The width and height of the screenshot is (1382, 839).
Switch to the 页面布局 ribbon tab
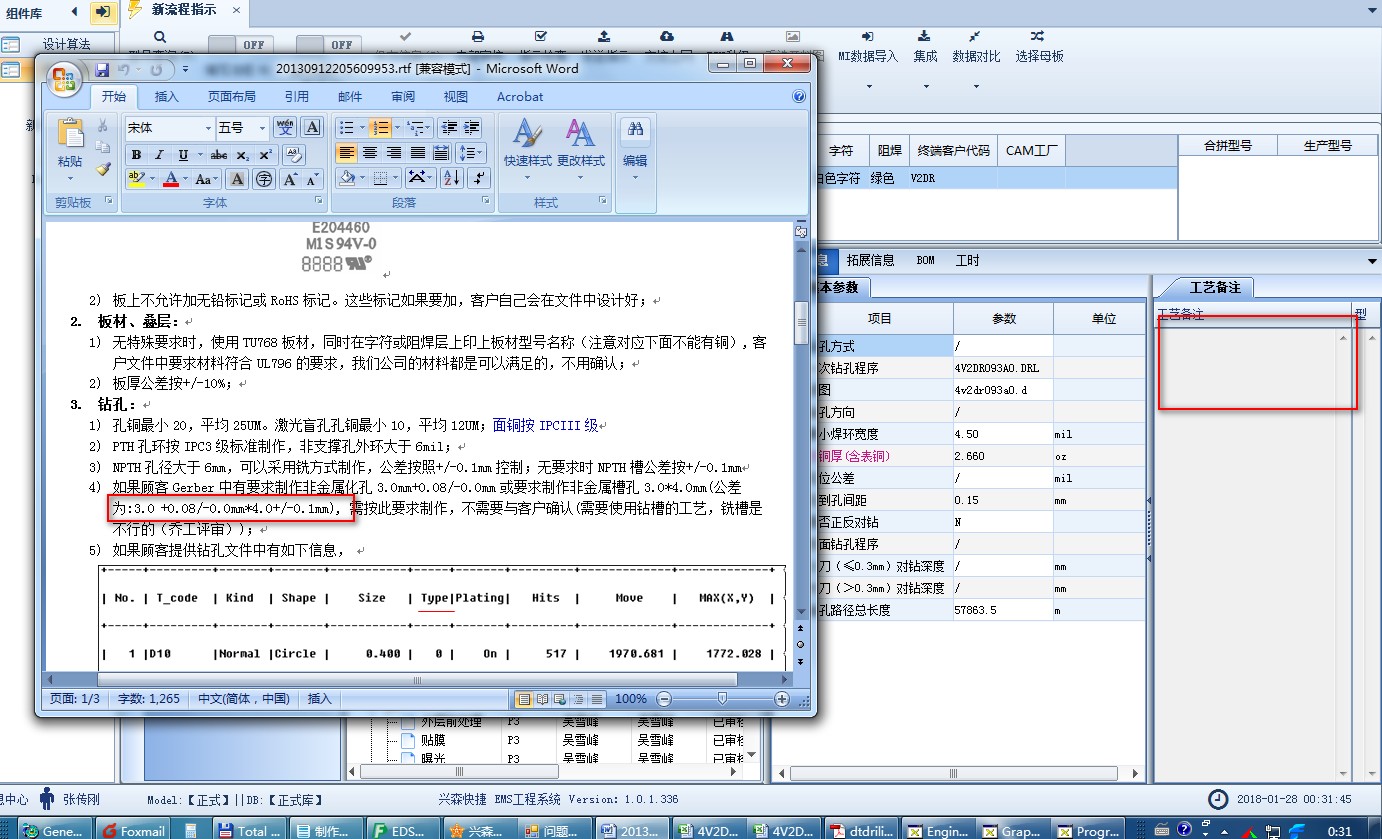click(x=232, y=97)
